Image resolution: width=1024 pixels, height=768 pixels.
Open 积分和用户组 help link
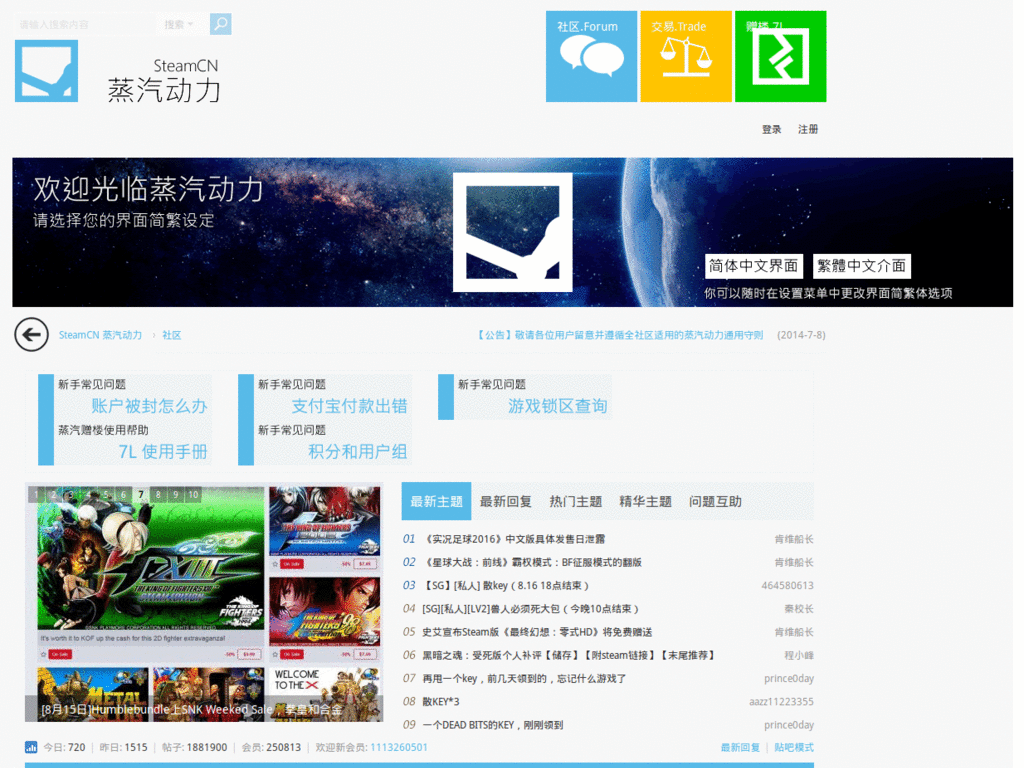tap(358, 452)
